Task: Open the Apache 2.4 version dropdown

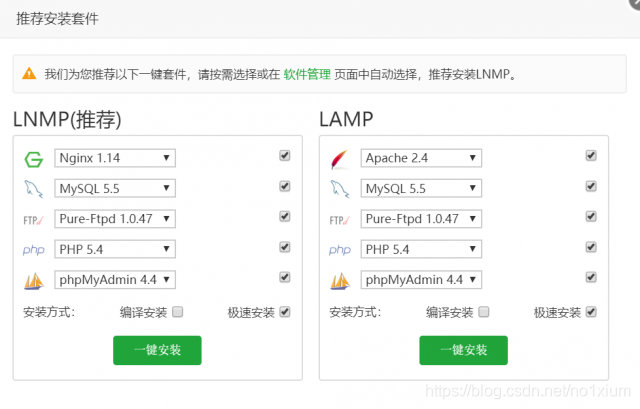Action: tap(421, 158)
